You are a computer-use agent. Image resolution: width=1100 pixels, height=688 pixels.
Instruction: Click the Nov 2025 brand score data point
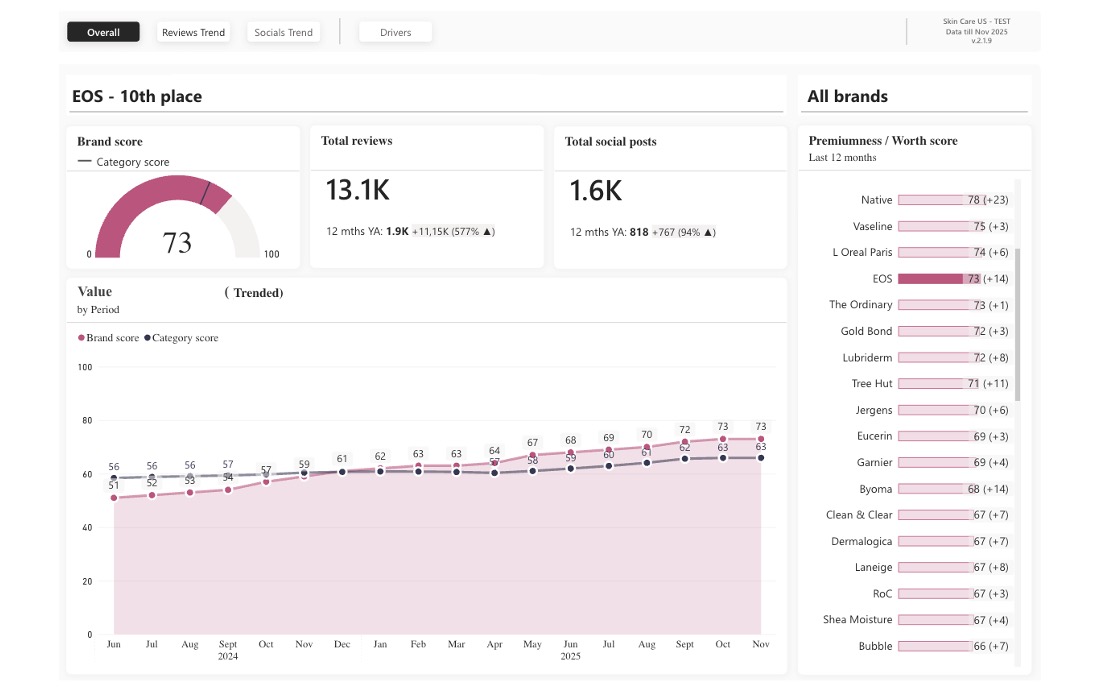(761, 438)
